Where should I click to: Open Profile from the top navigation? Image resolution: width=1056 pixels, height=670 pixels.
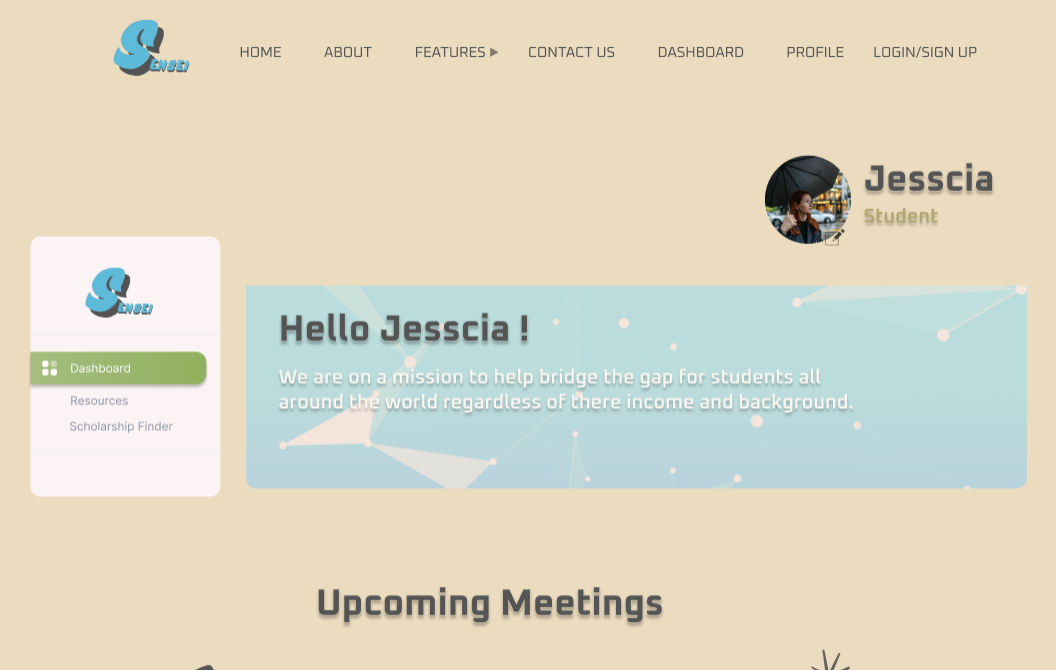[815, 53]
